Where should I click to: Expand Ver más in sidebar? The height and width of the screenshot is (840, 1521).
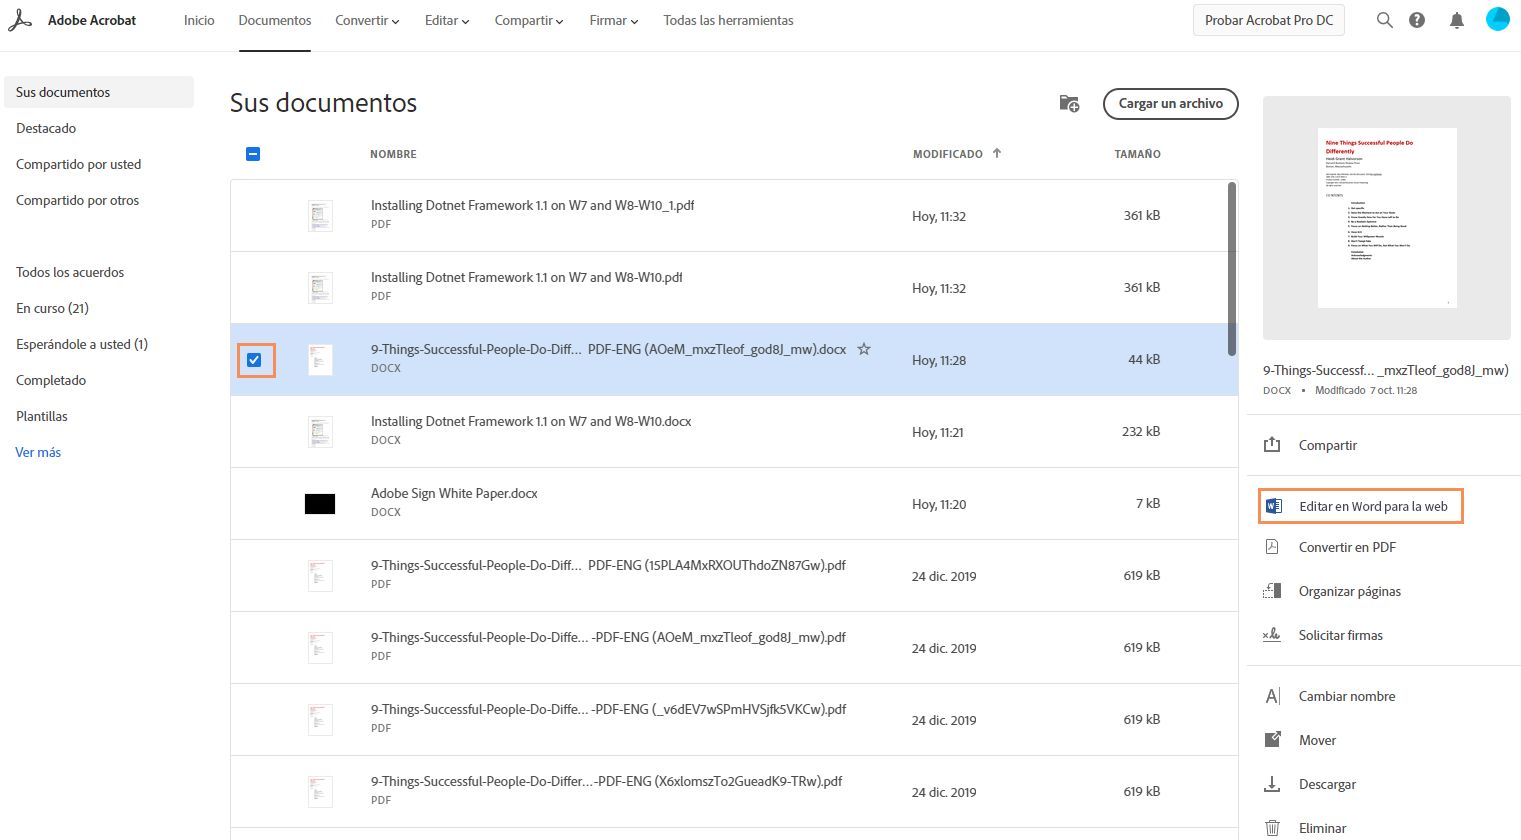click(x=38, y=452)
